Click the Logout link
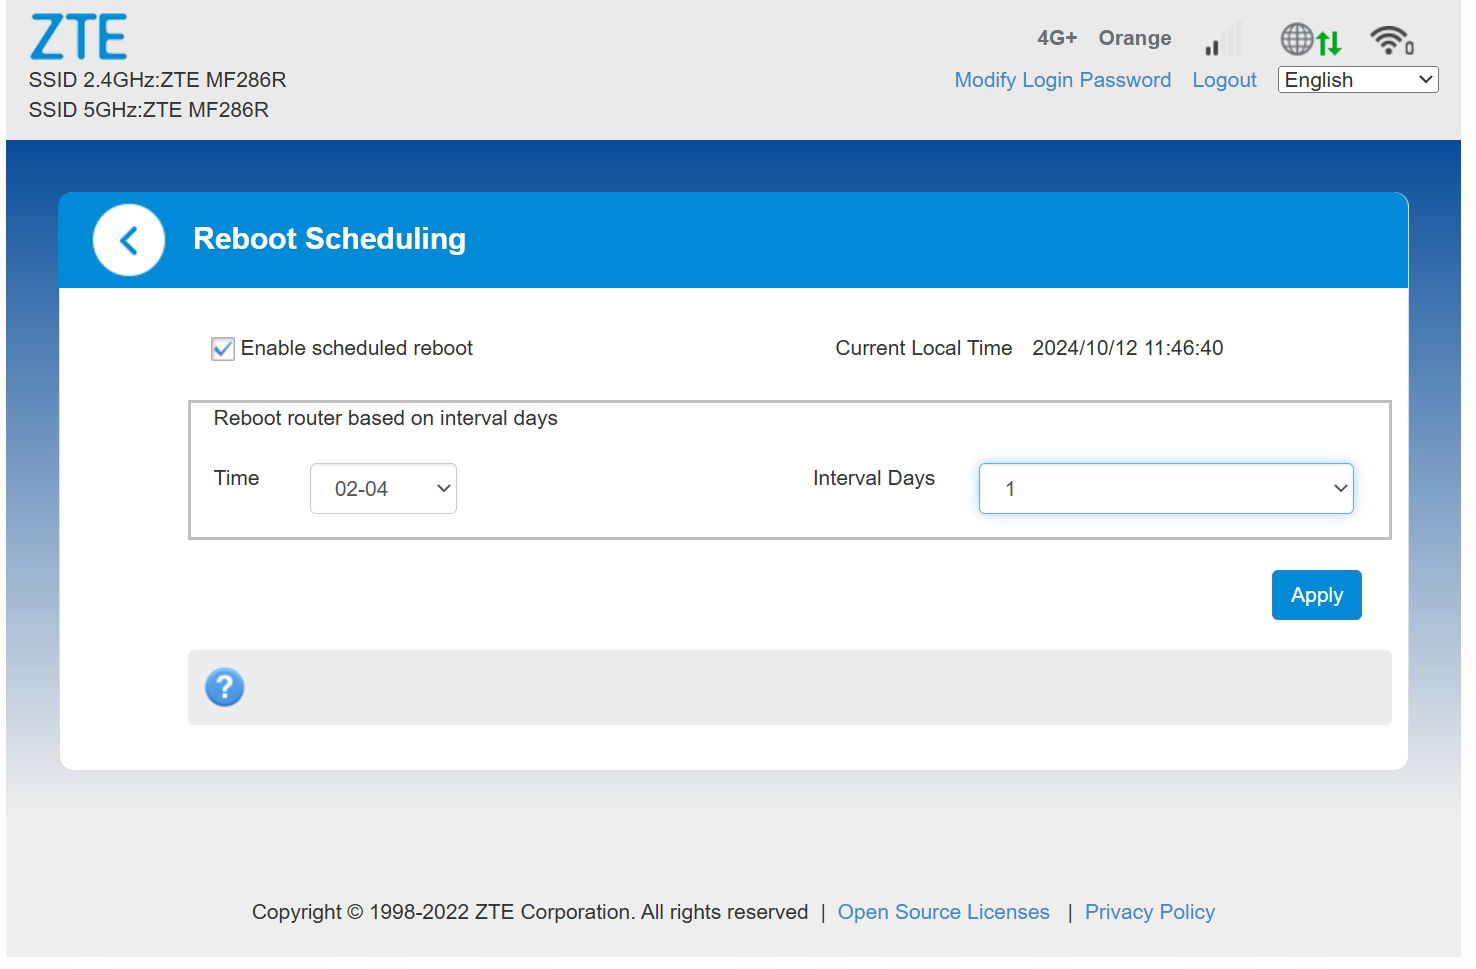 tap(1224, 80)
